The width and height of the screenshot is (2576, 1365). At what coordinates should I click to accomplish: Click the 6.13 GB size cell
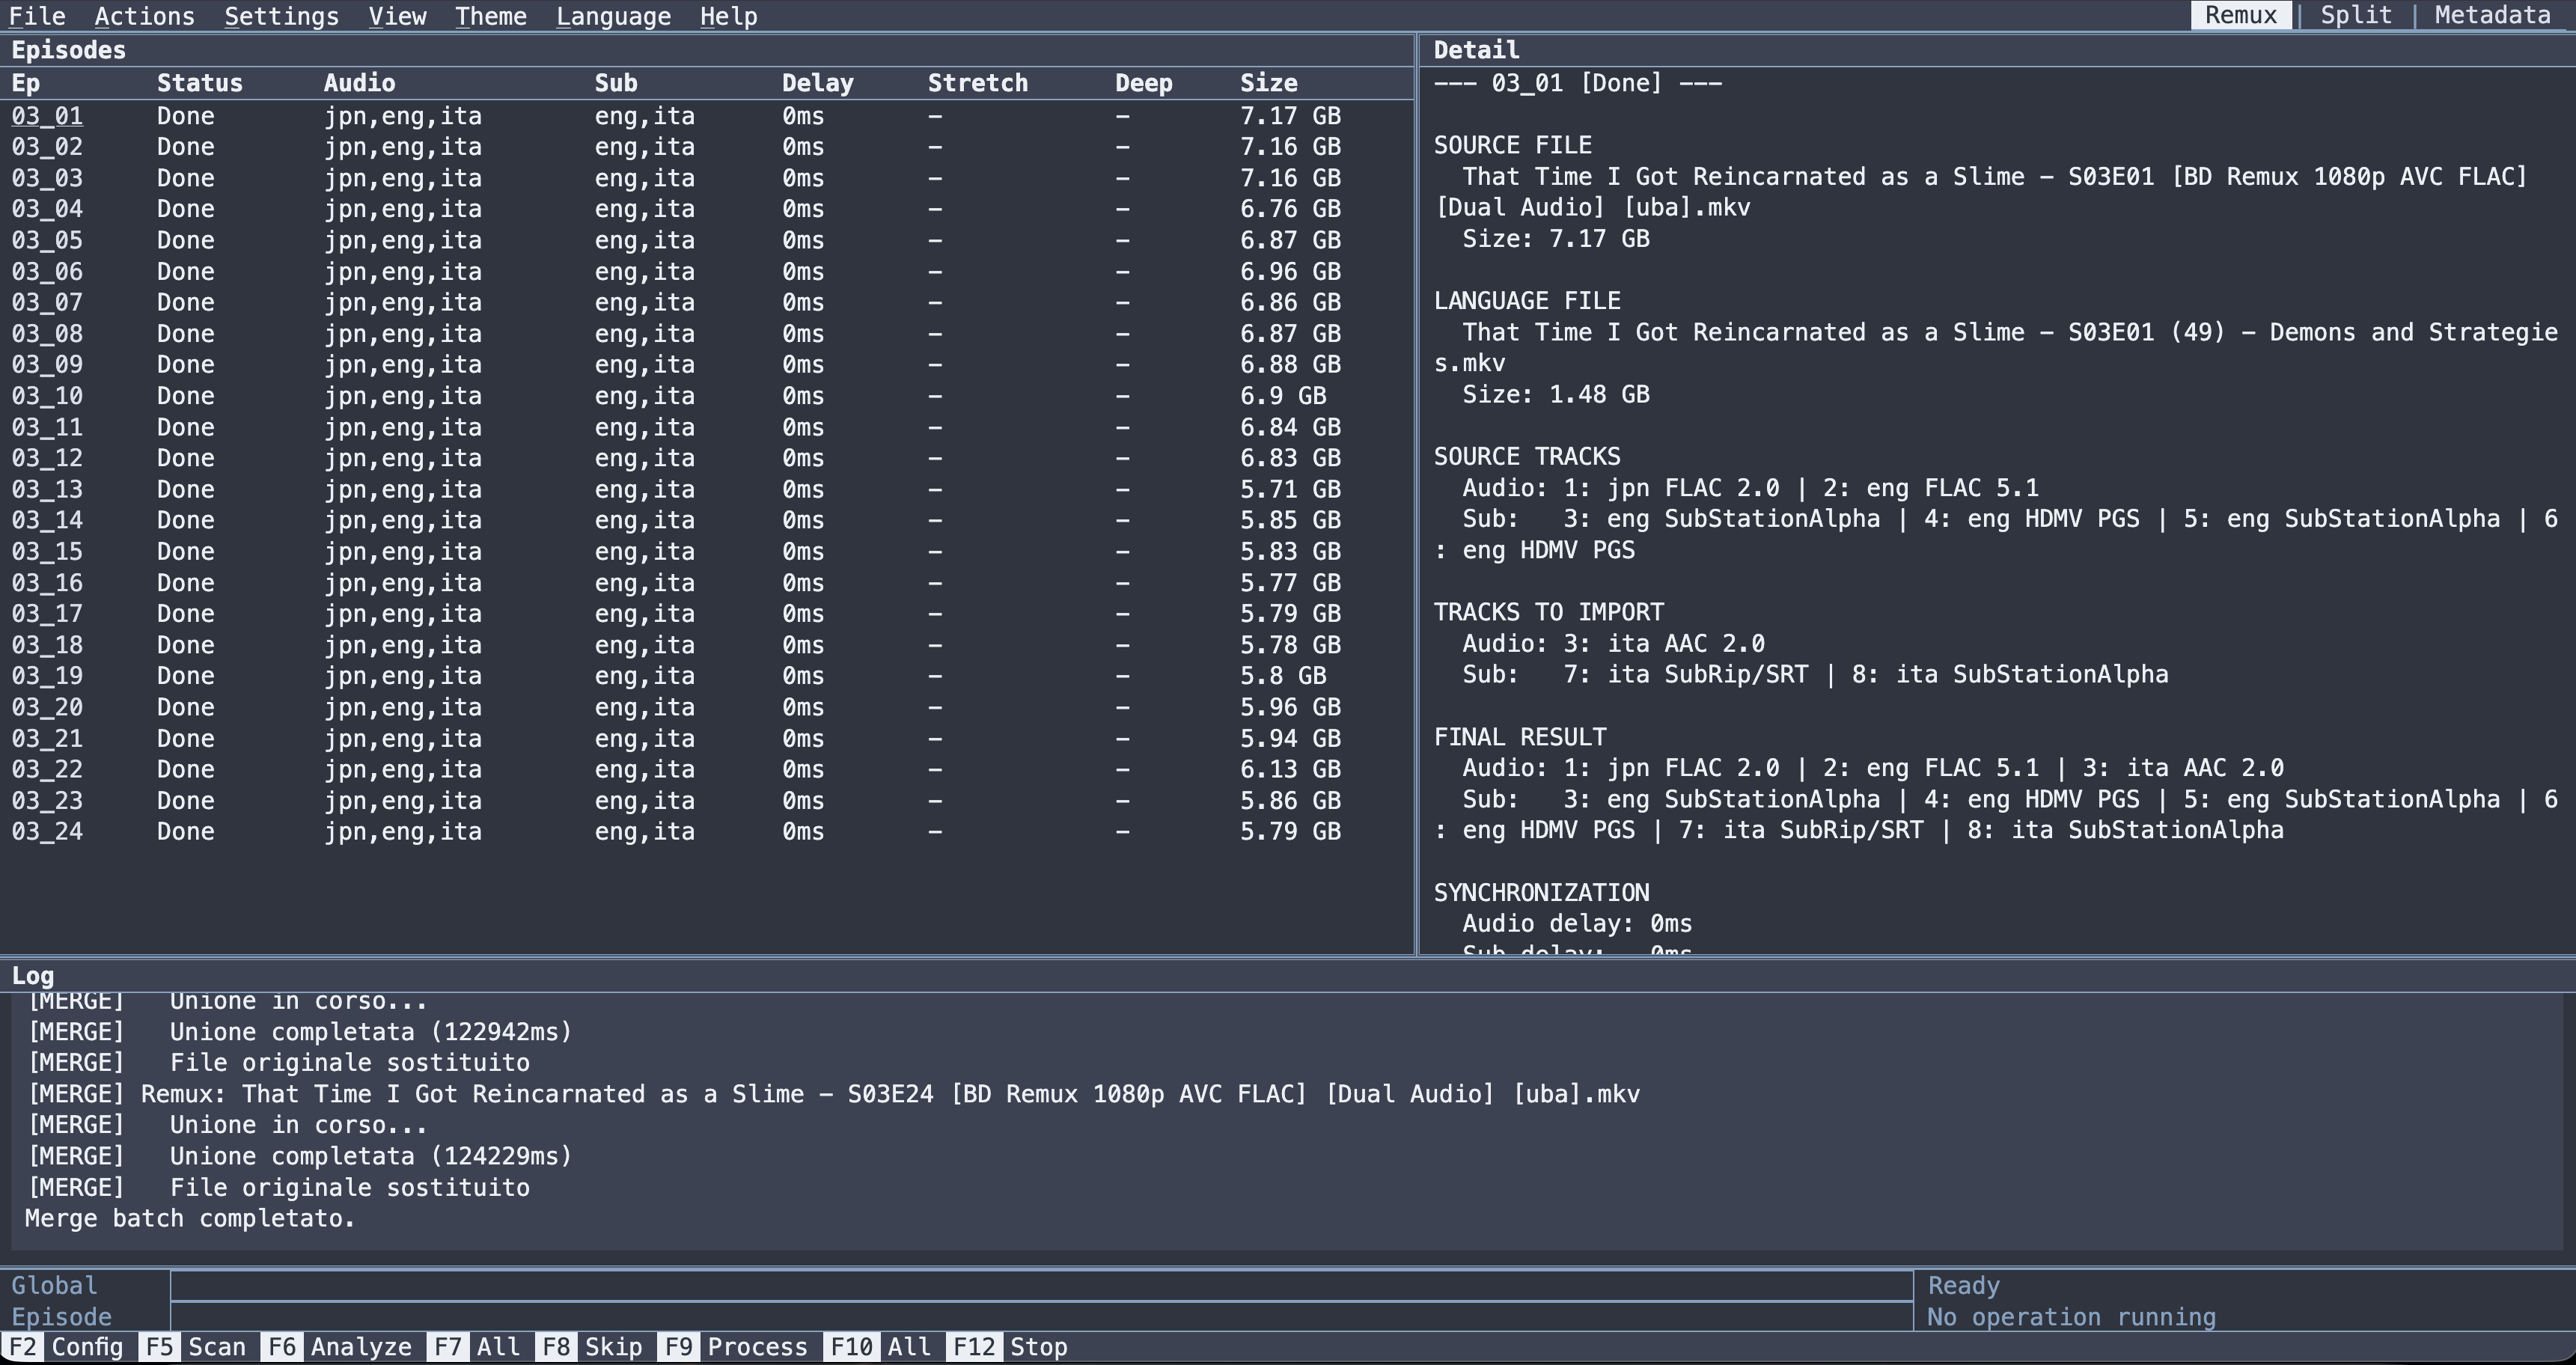(1291, 770)
